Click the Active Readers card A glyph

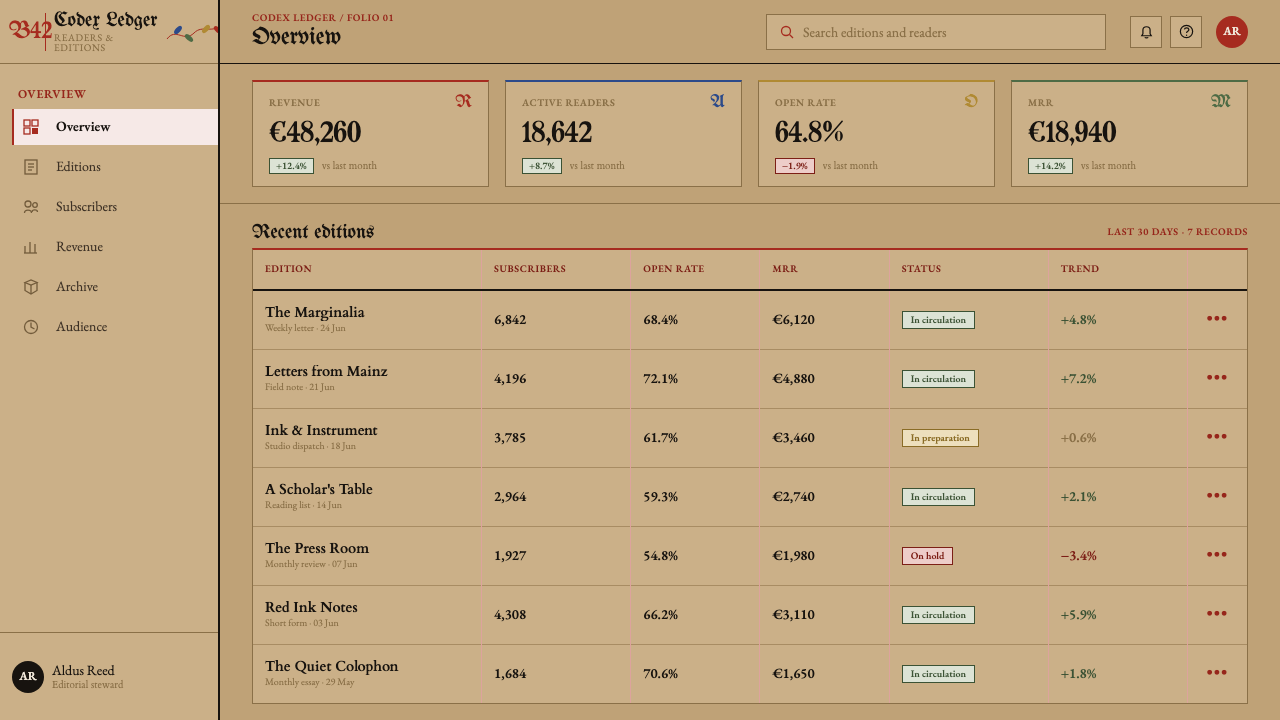tap(717, 101)
